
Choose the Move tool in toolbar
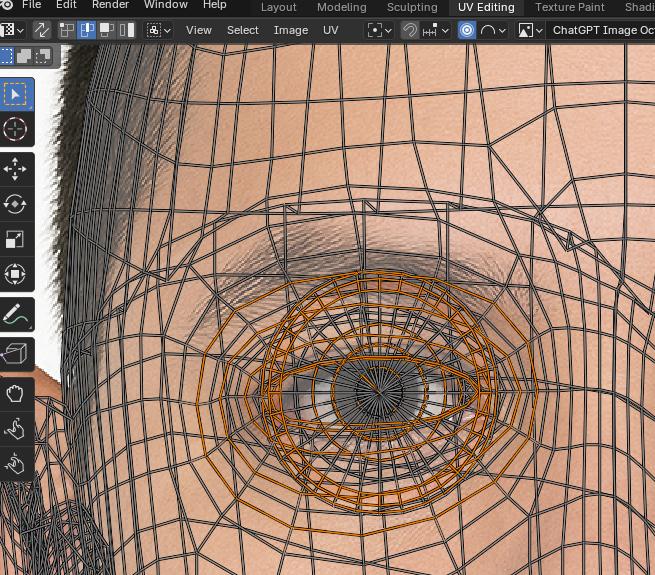click(16, 170)
